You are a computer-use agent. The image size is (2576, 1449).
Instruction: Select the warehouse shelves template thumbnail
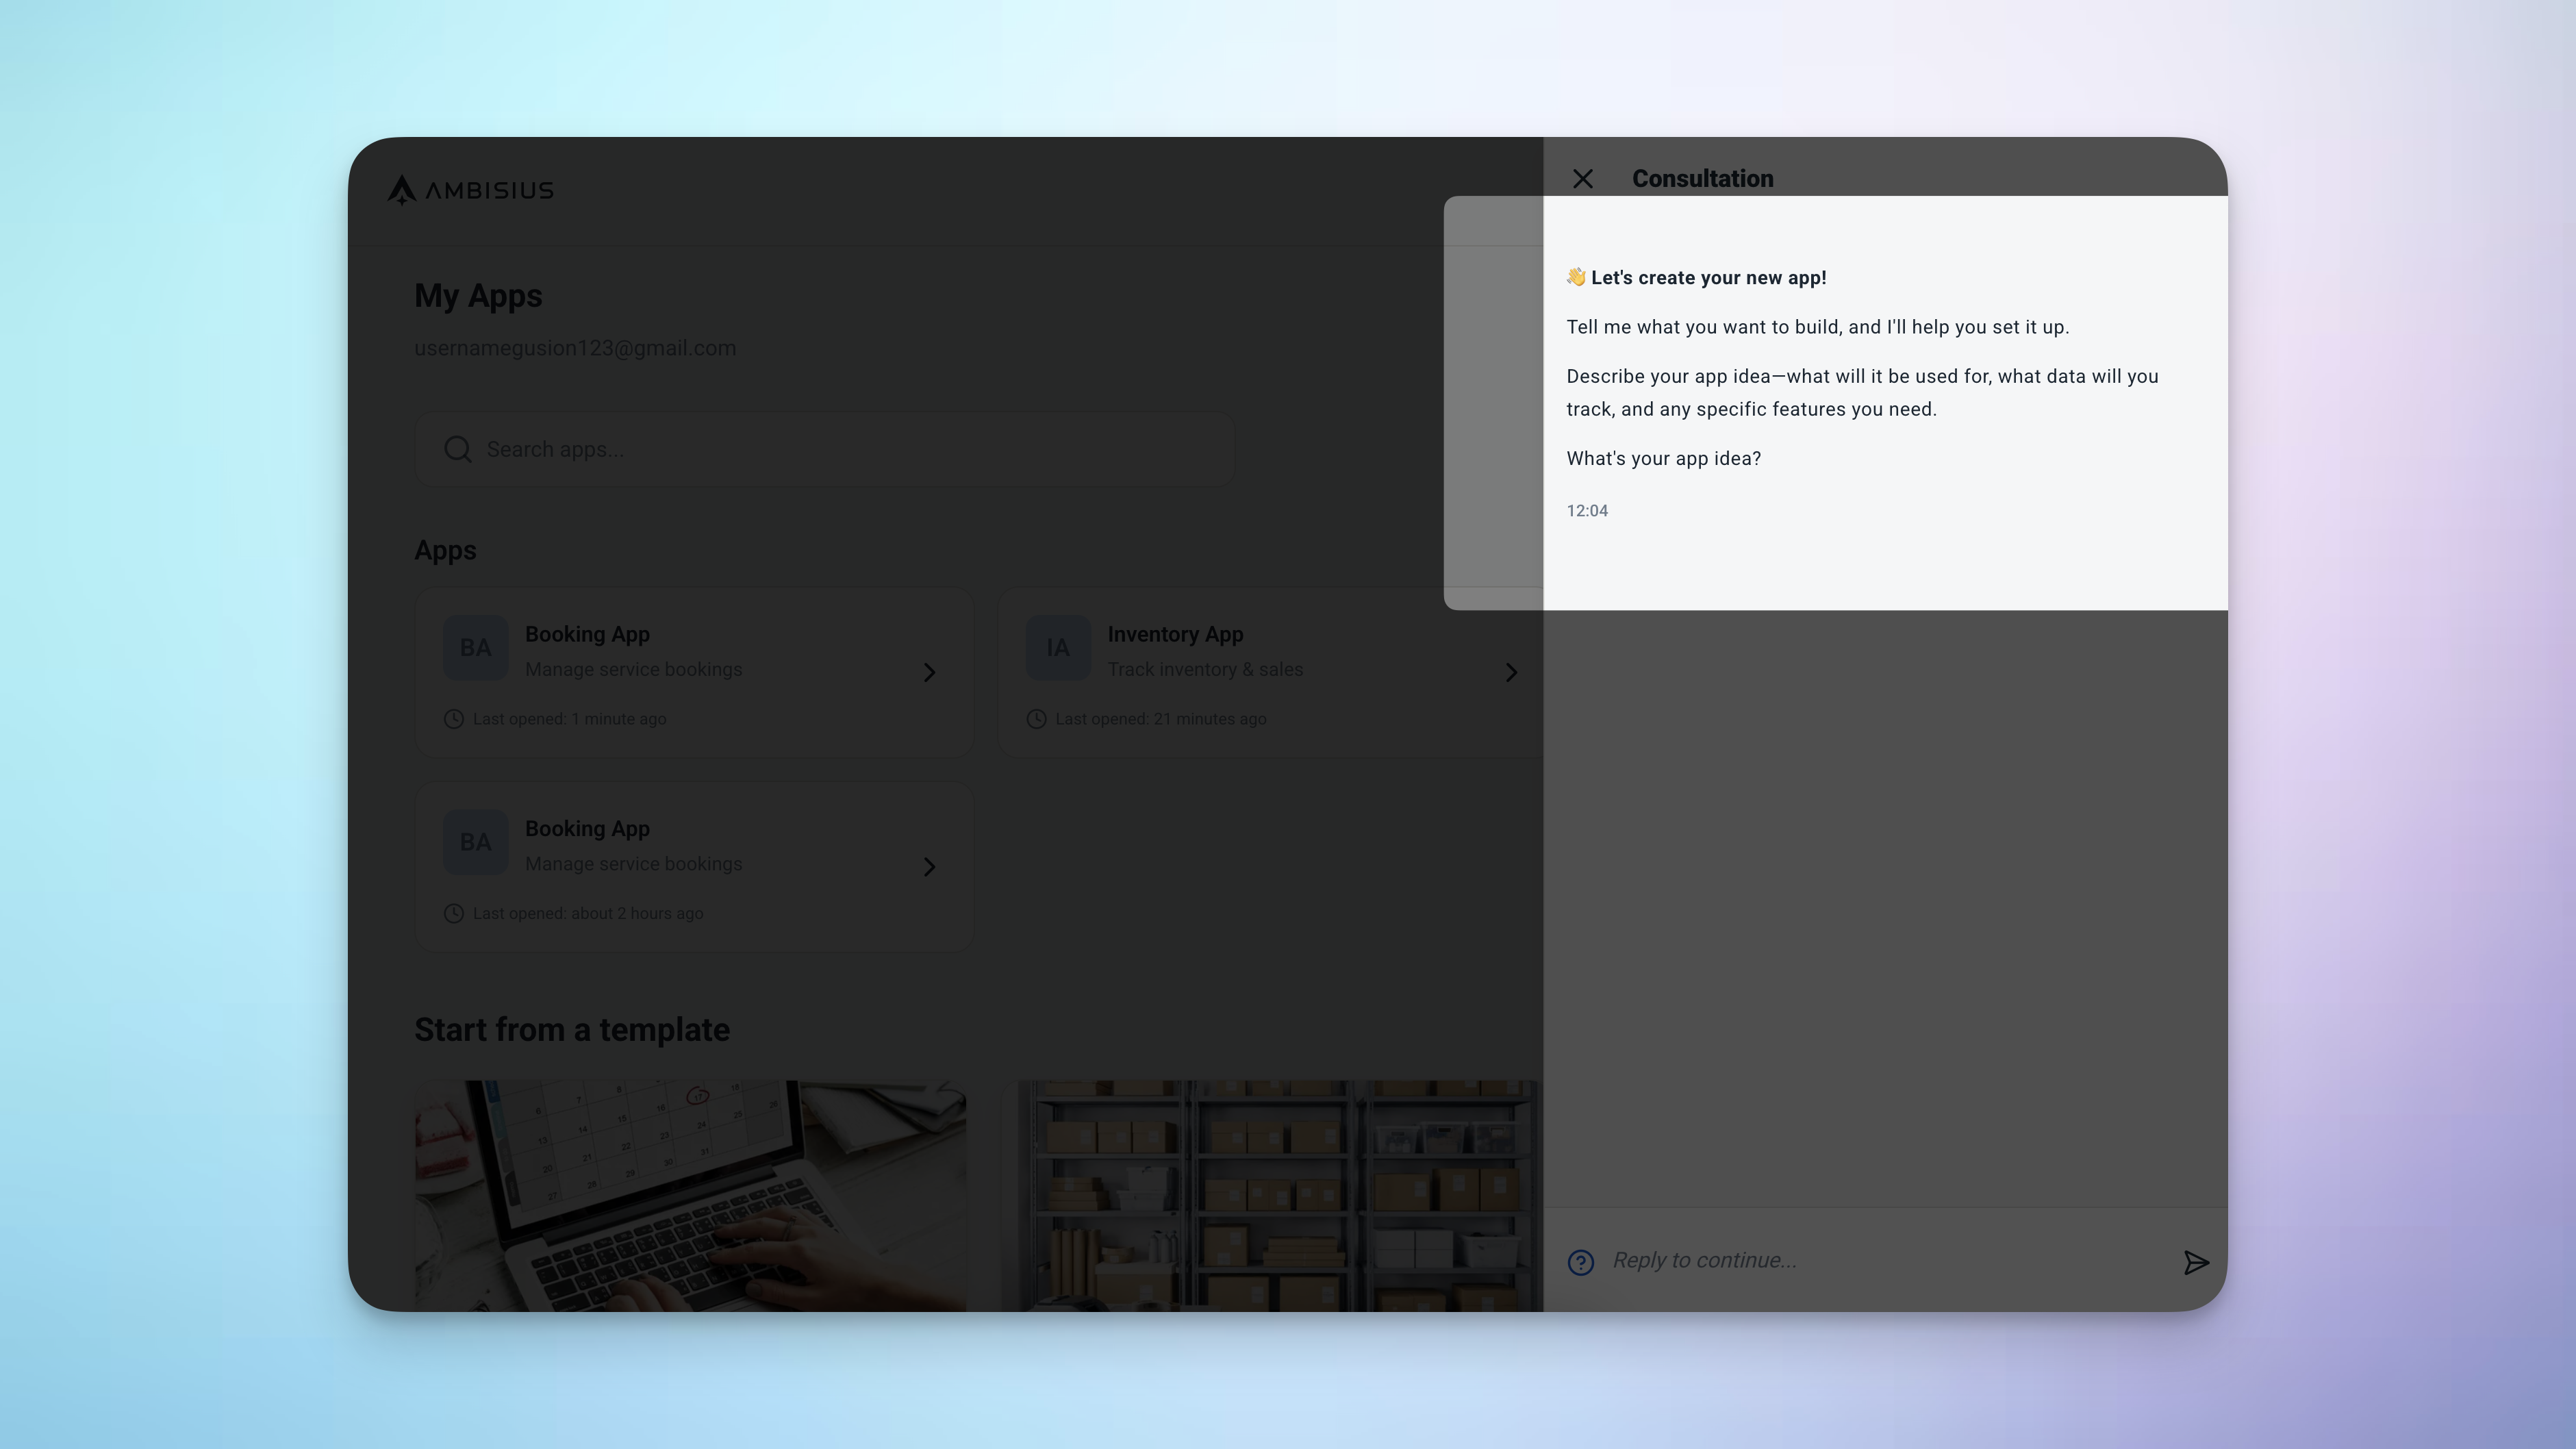pyautogui.click(x=1272, y=1195)
